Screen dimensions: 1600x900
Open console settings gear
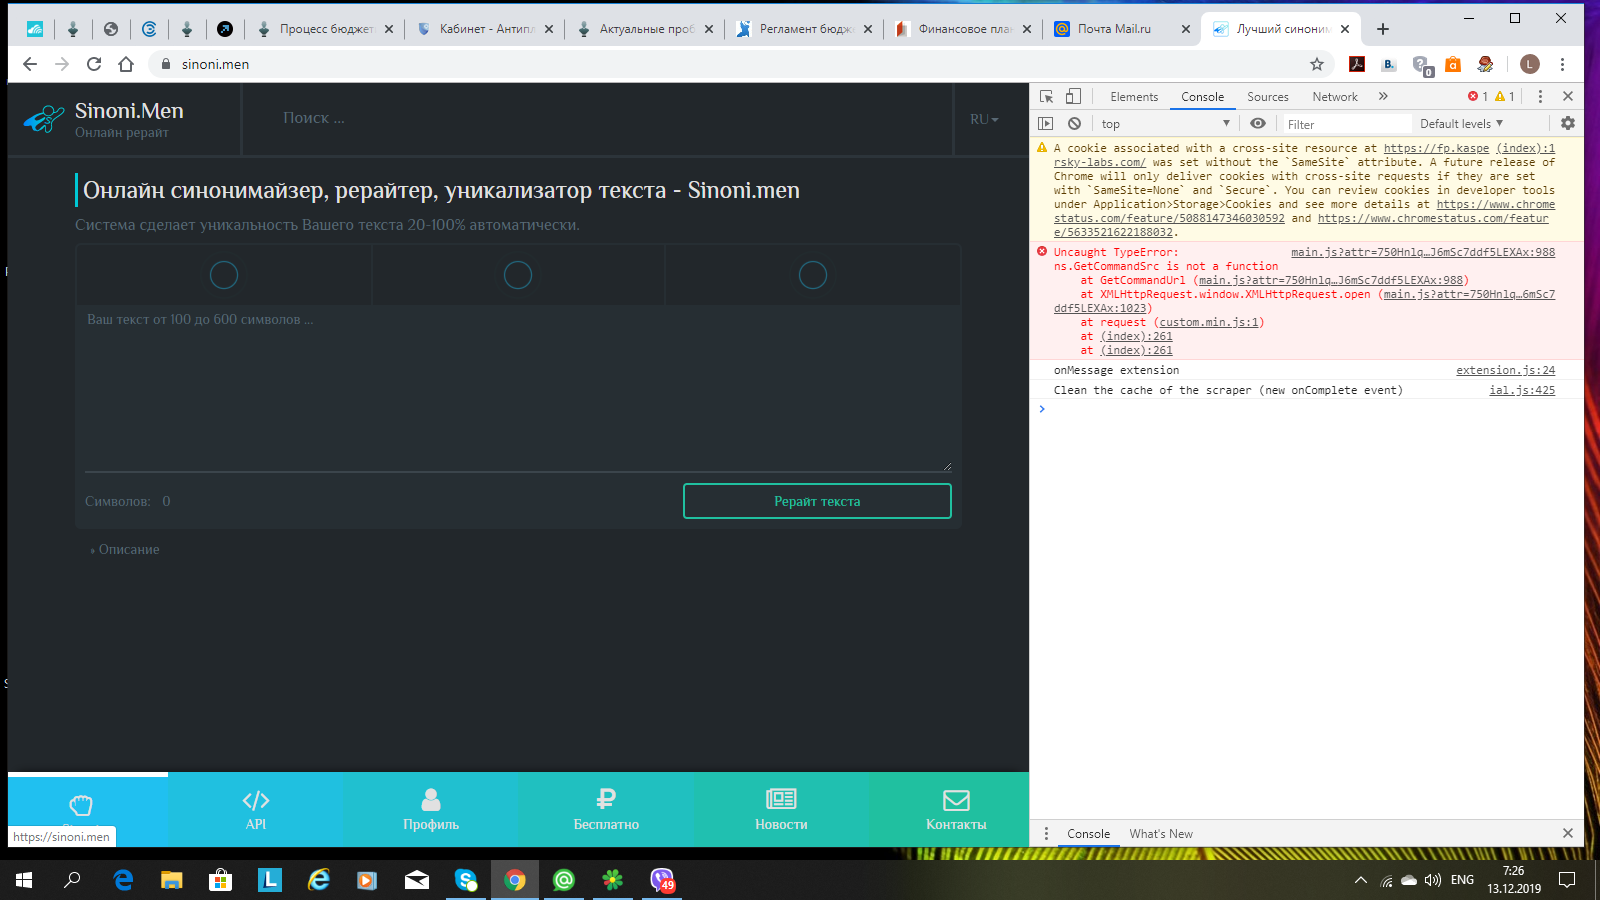pos(1567,123)
